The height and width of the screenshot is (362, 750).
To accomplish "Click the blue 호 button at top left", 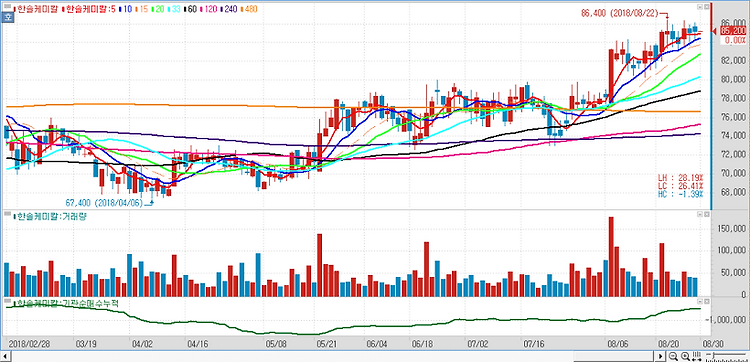I will coord(7,18).
